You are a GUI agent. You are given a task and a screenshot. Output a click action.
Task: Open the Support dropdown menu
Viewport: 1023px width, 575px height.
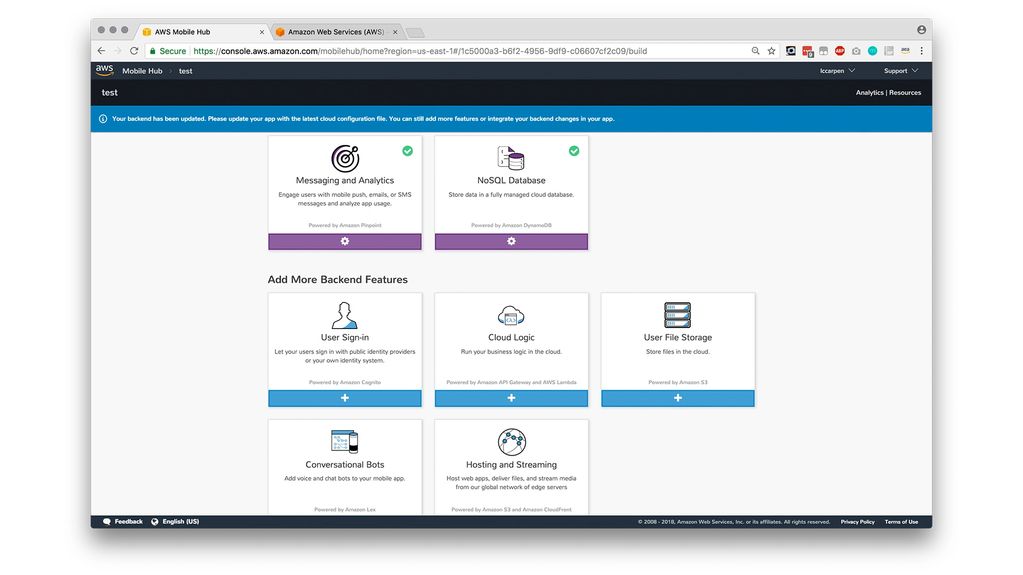point(900,71)
